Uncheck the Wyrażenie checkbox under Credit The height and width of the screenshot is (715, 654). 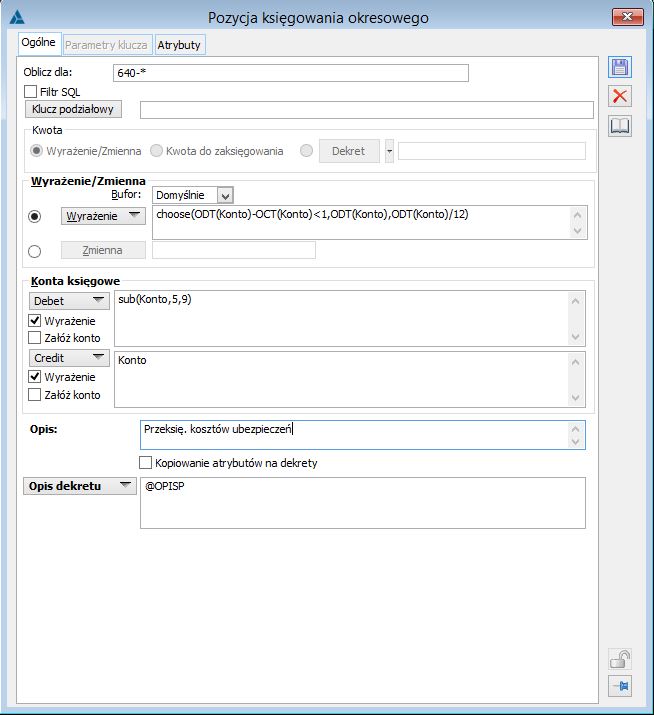pyautogui.click(x=35, y=377)
